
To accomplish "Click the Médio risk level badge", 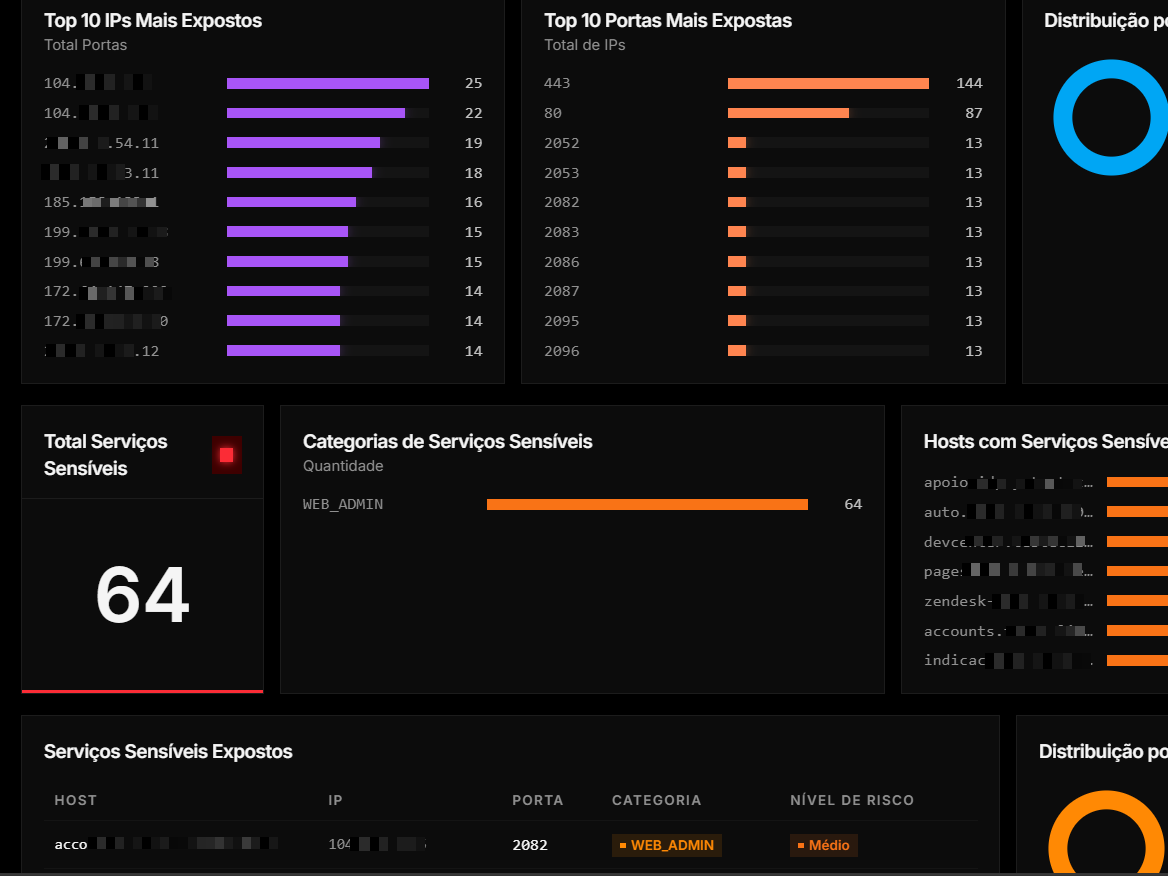I will pos(824,845).
